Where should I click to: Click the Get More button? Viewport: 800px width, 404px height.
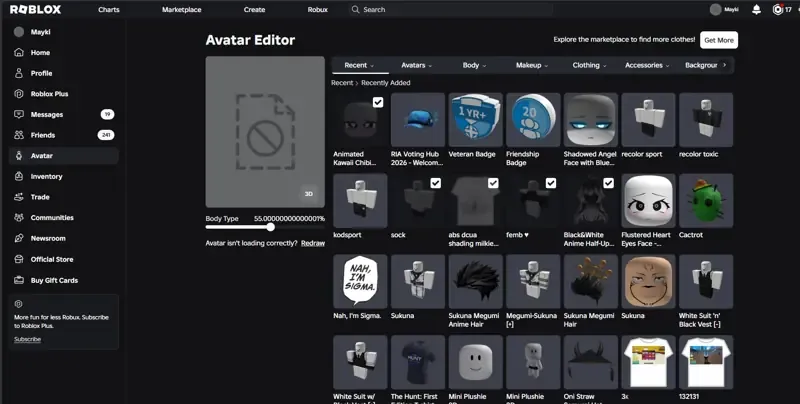point(719,40)
